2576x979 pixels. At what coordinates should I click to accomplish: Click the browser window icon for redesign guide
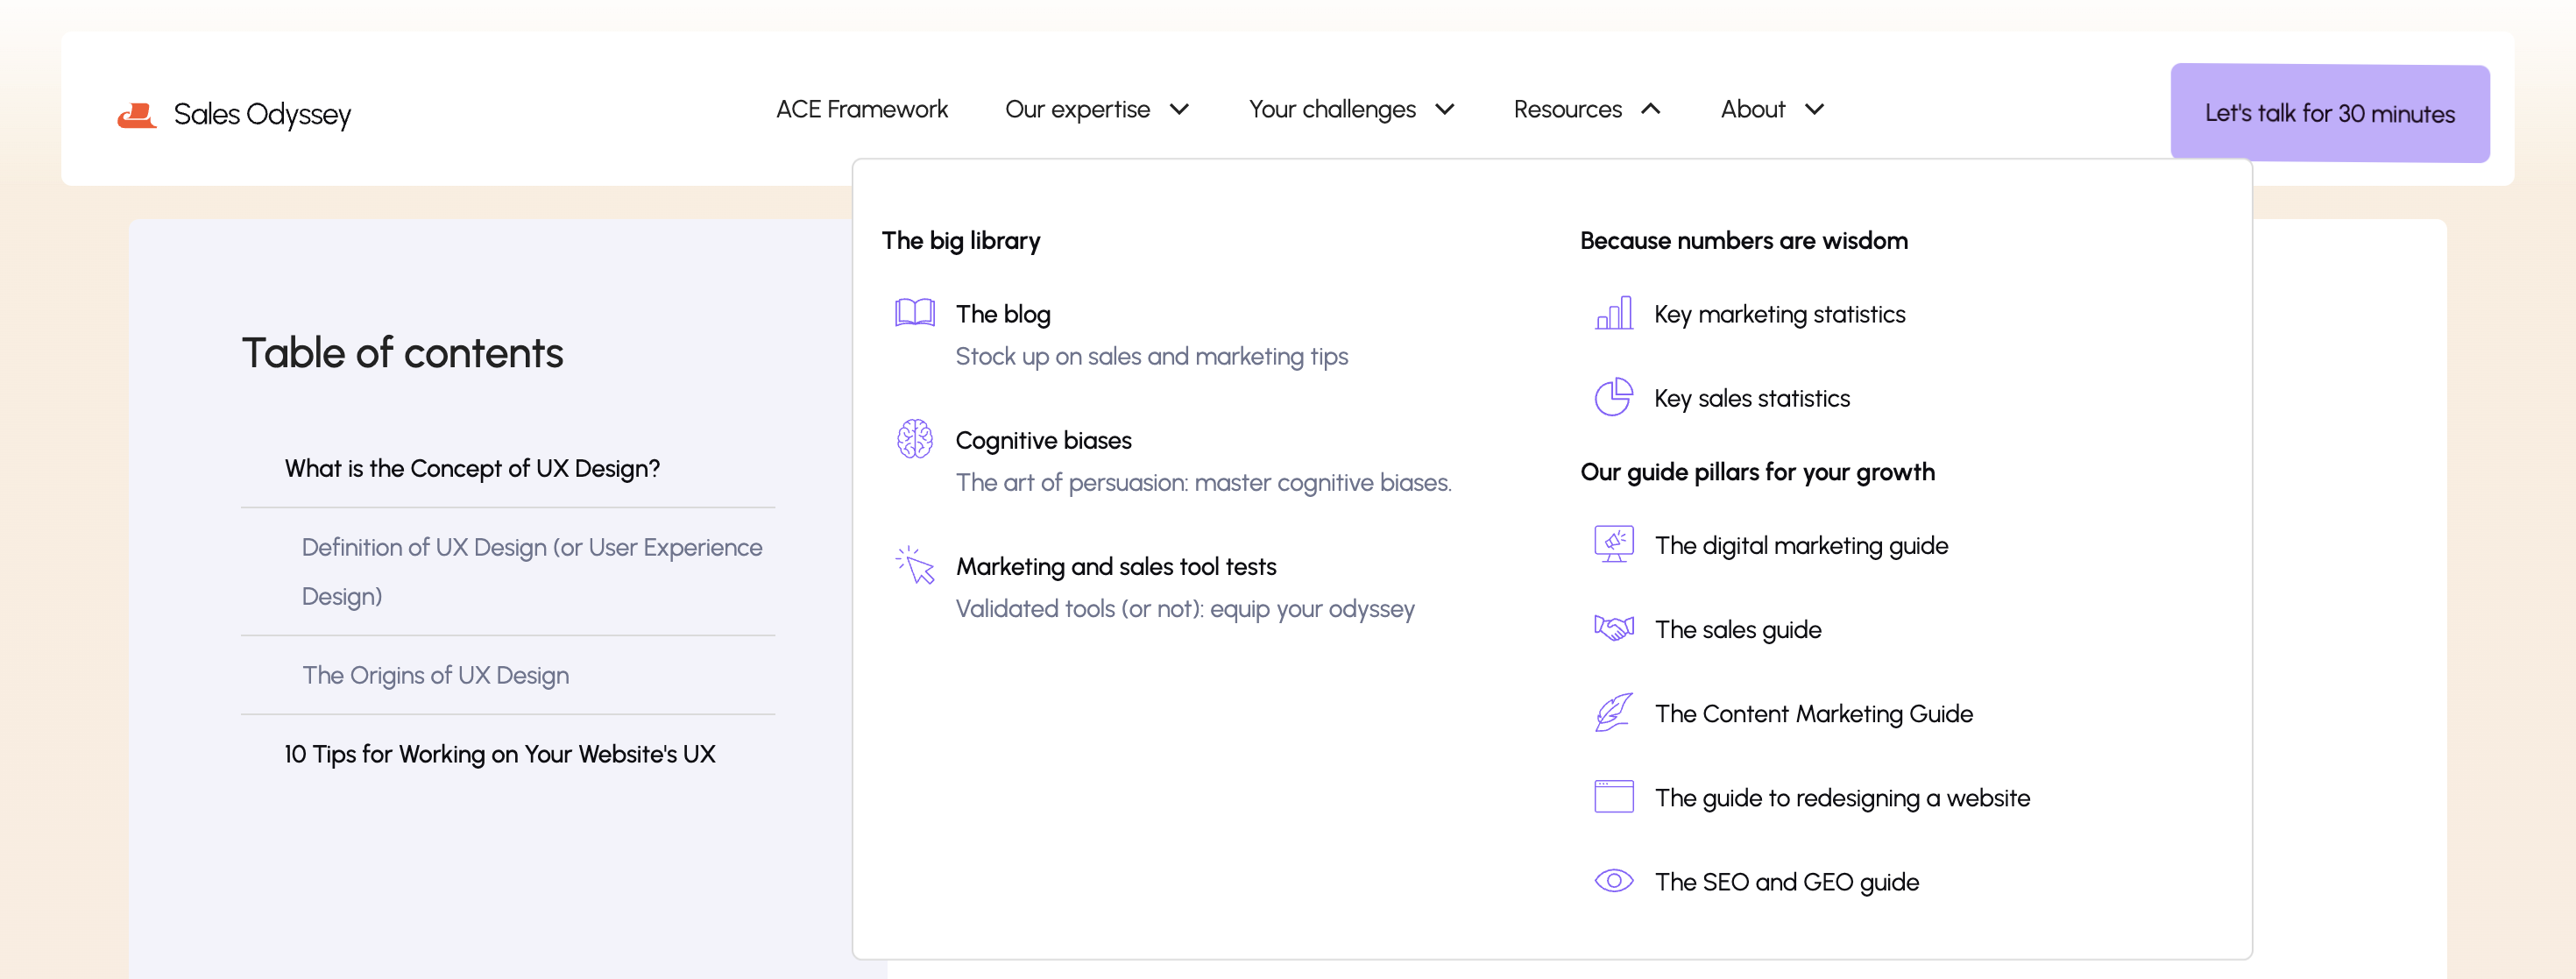click(1613, 797)
